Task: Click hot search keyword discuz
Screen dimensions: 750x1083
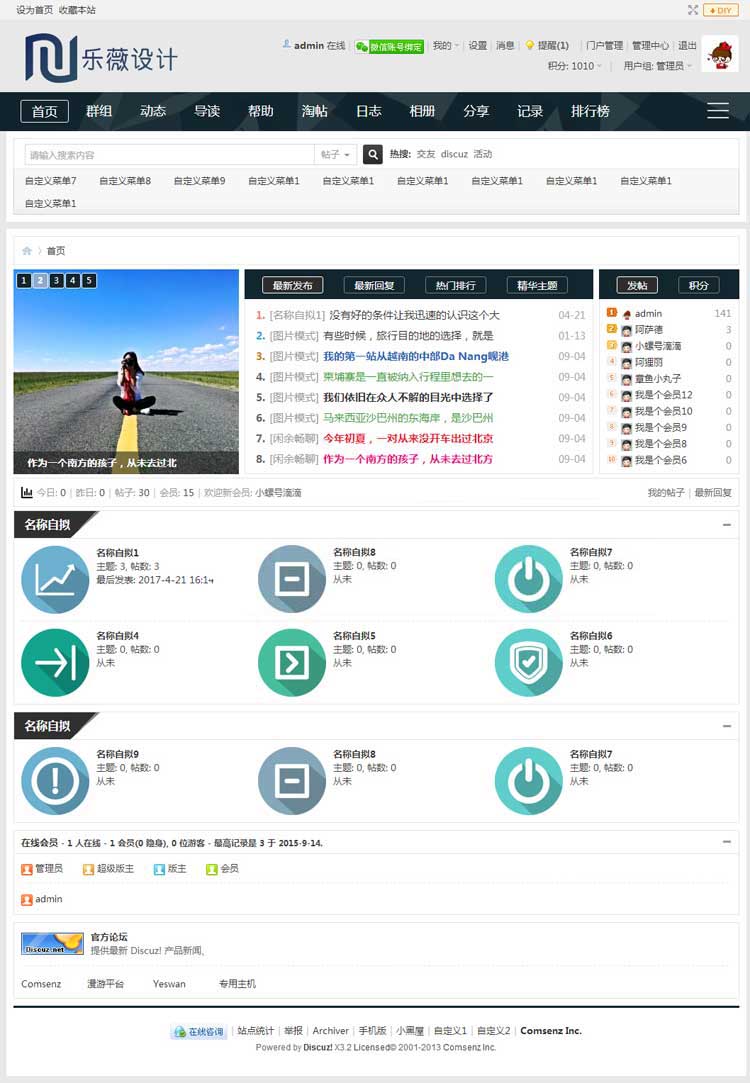Action: 454,154
